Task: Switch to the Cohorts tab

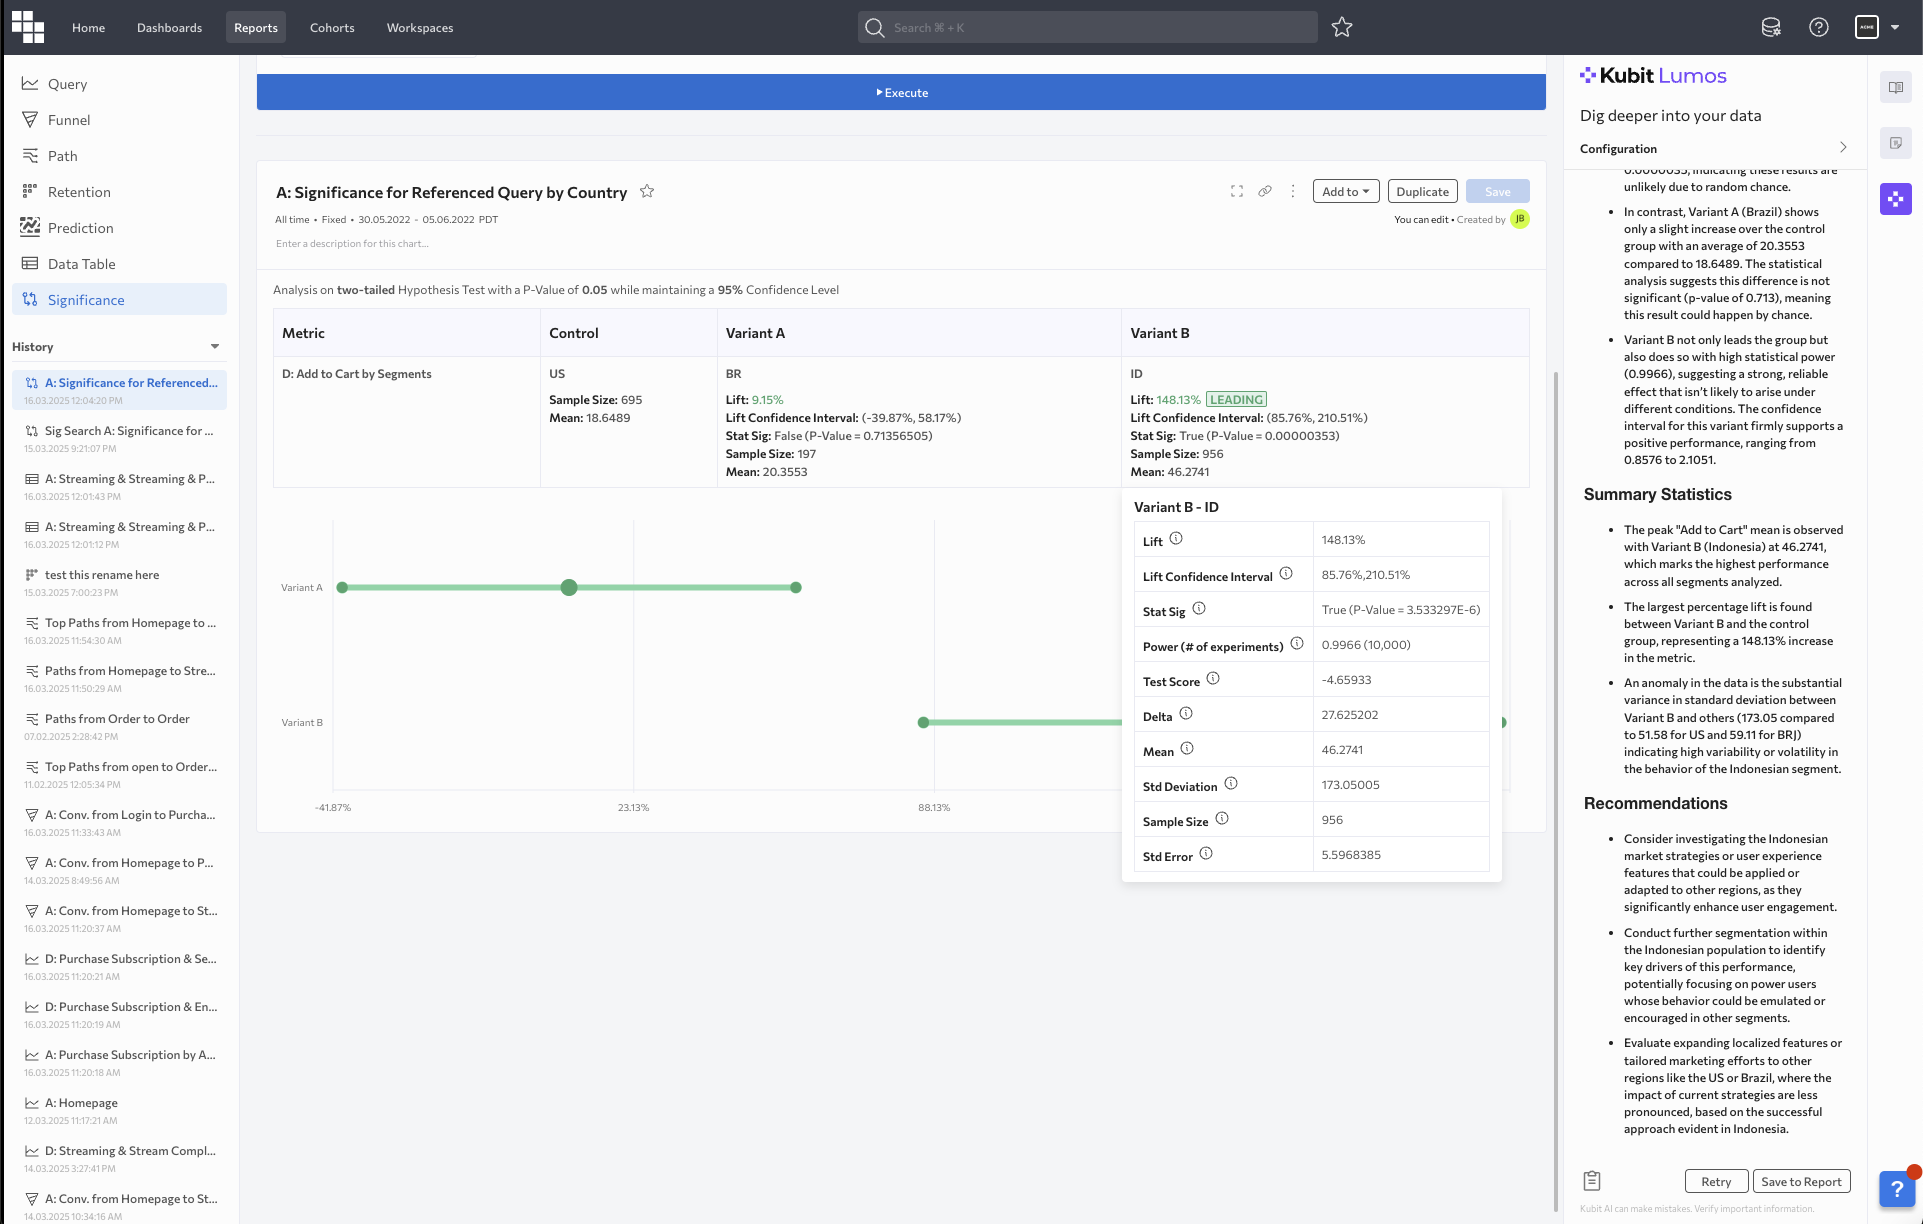Action: click(332, 28)
